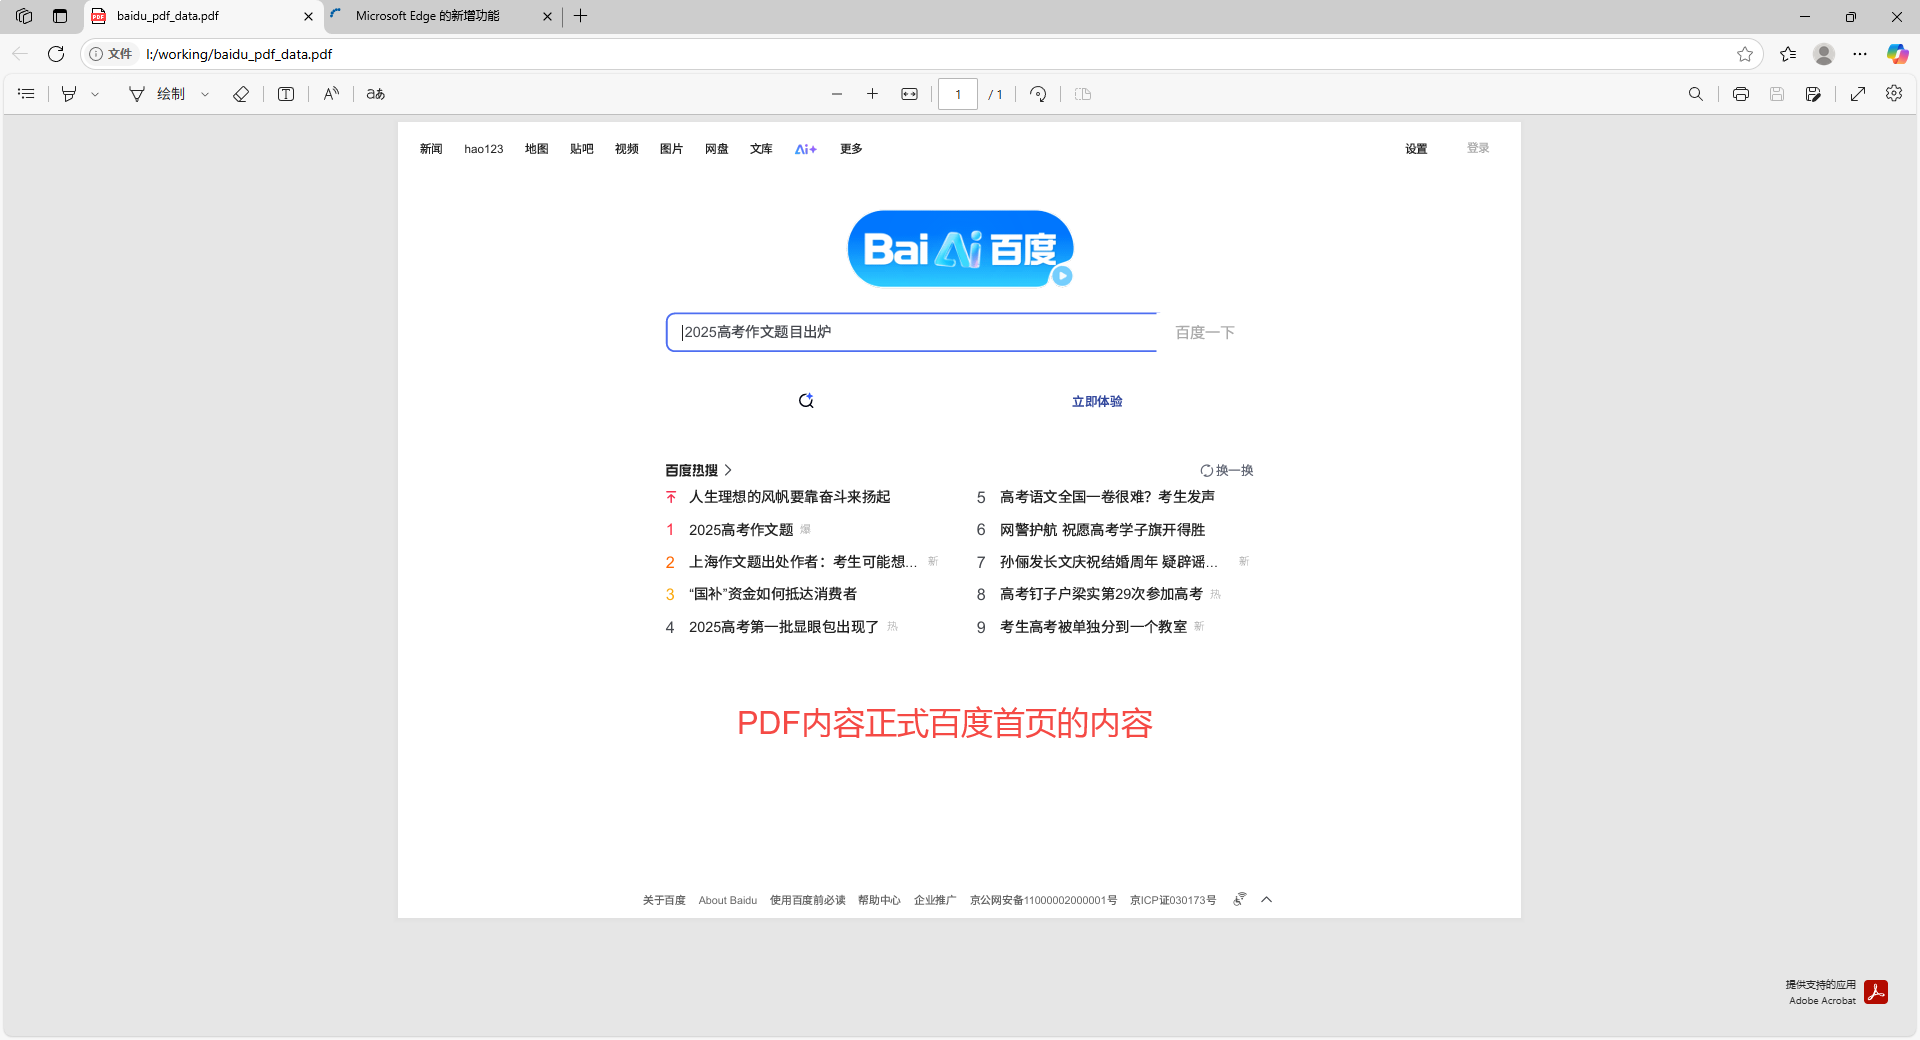Open the browser profile menu

pyautogui.click(x=1824, y=54)
